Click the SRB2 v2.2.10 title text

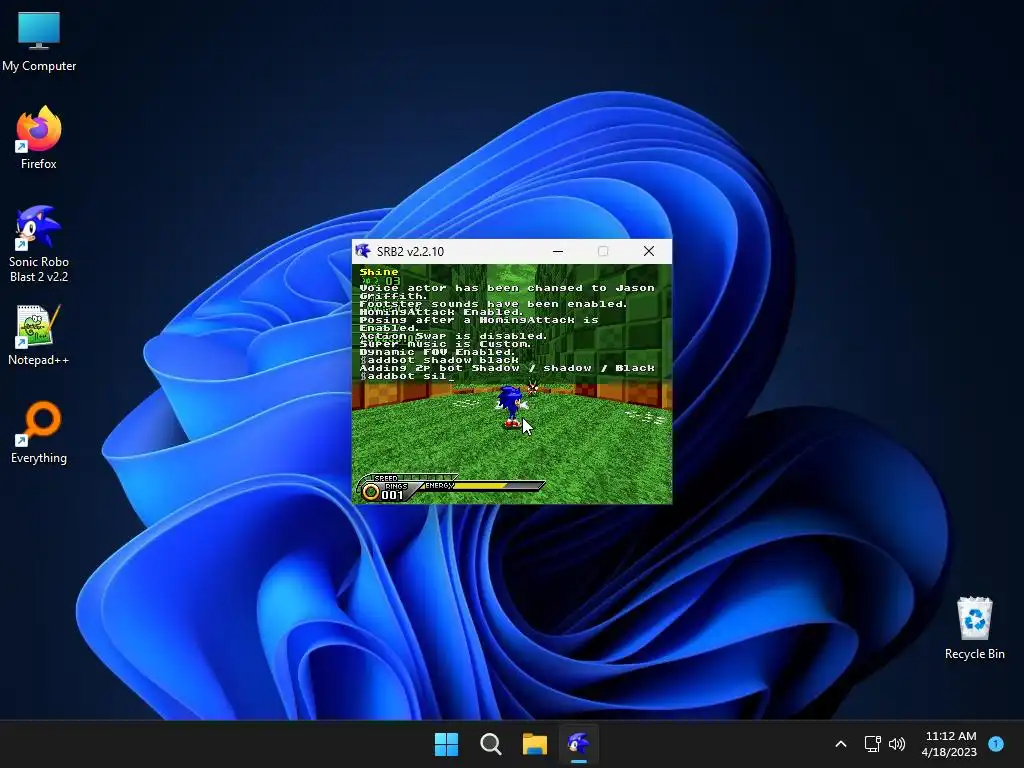410,251
